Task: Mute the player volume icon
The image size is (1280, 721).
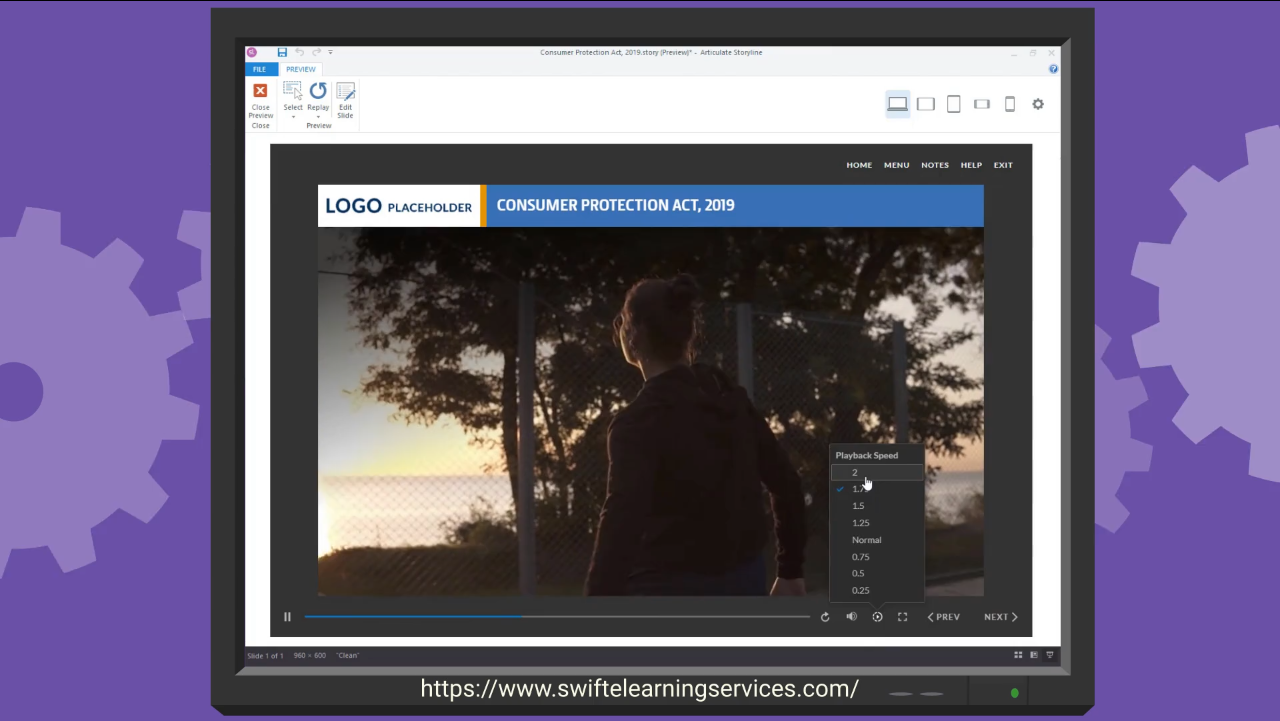Action: (x=851, y=617)
